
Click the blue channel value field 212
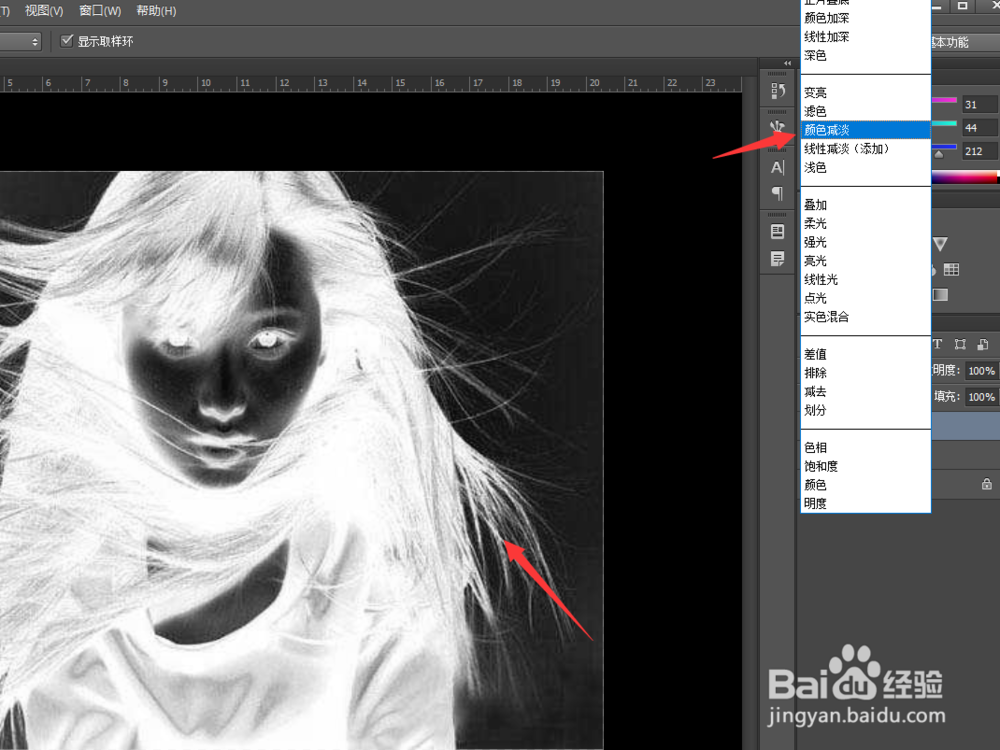click(x=980, y=151)
